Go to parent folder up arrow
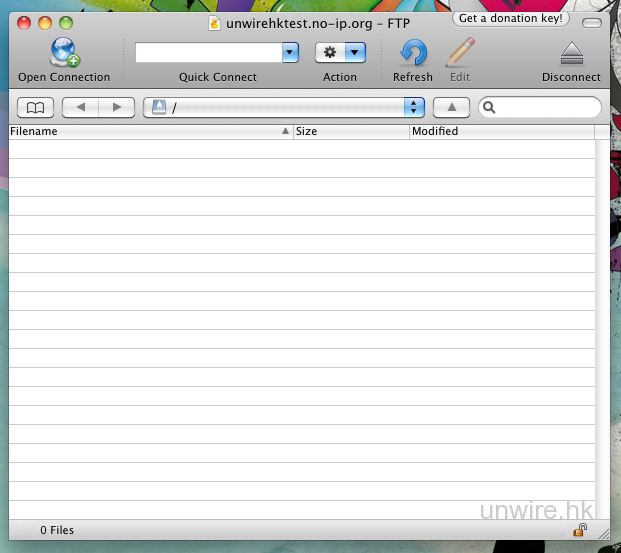This screenshot has height=553, width=621. 451,107
